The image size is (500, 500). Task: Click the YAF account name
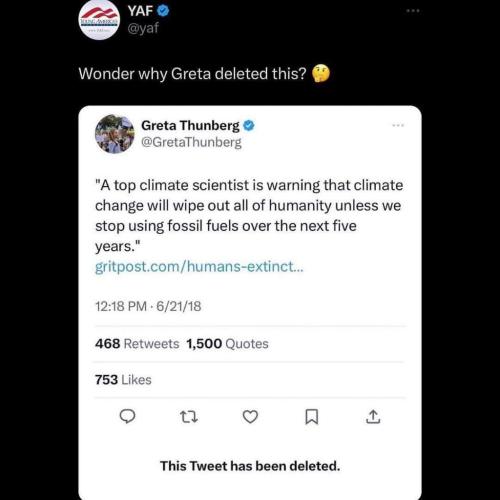[140, 11]
